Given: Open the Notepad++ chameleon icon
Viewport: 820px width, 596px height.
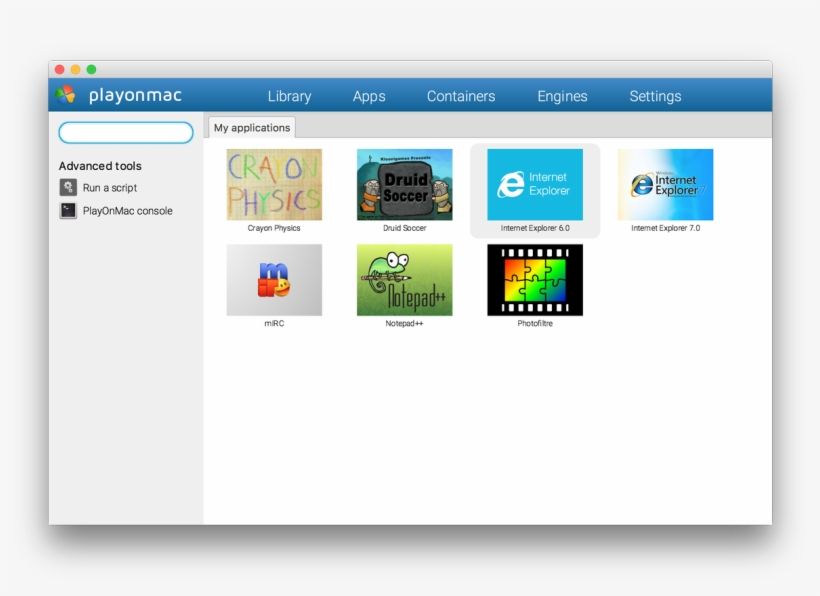Looking at the screenshot, I should click(x=404, y=280).
